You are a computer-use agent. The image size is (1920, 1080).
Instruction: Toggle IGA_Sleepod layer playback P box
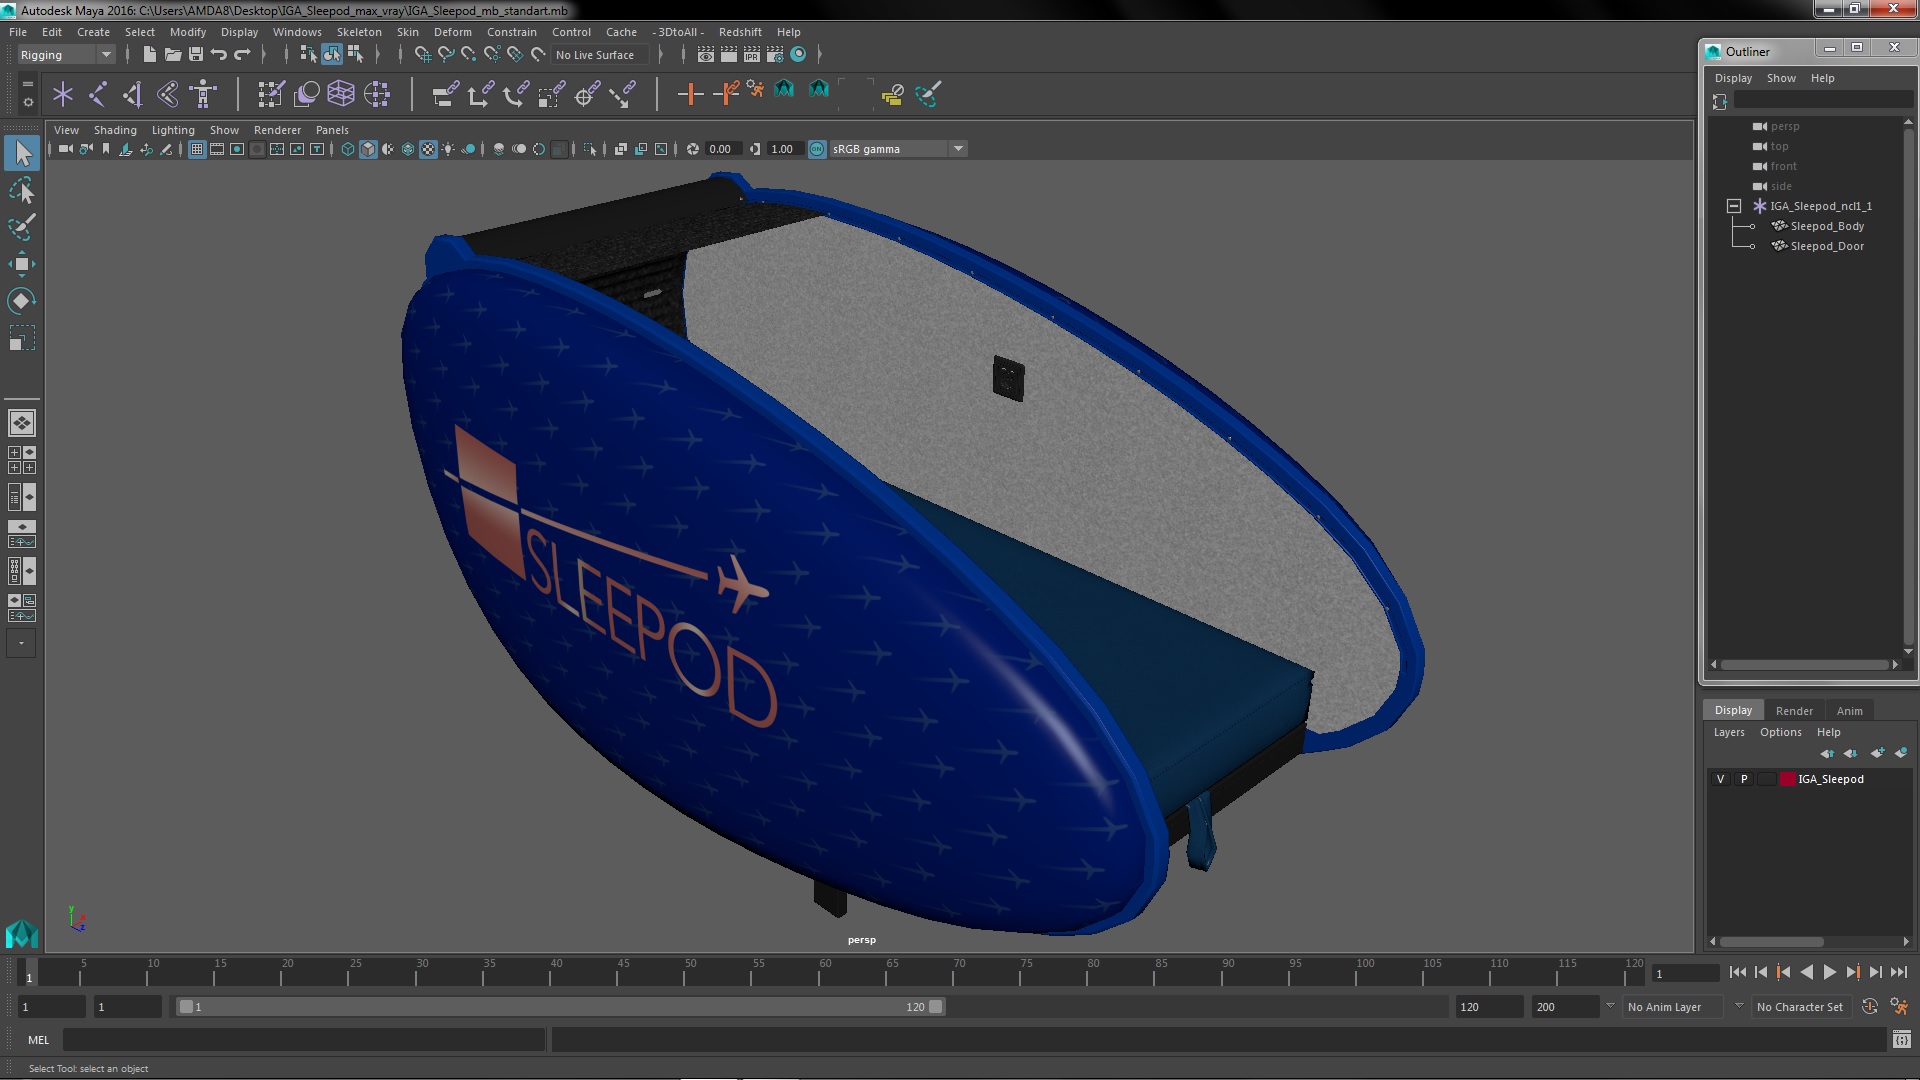(x=1744, y=779)
